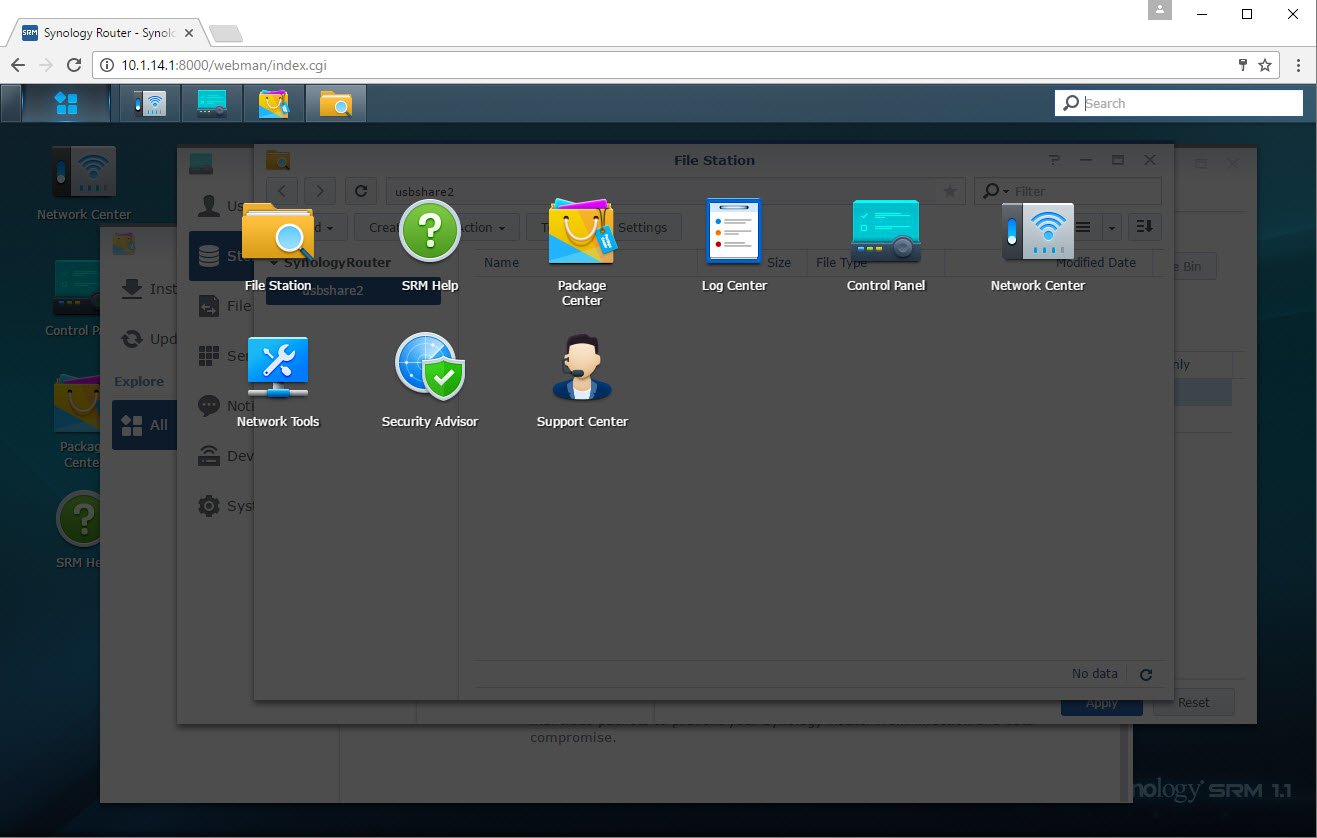Click the SRM Help desktop shortcut
1317x838 pixels.
(x=80, y=530)
